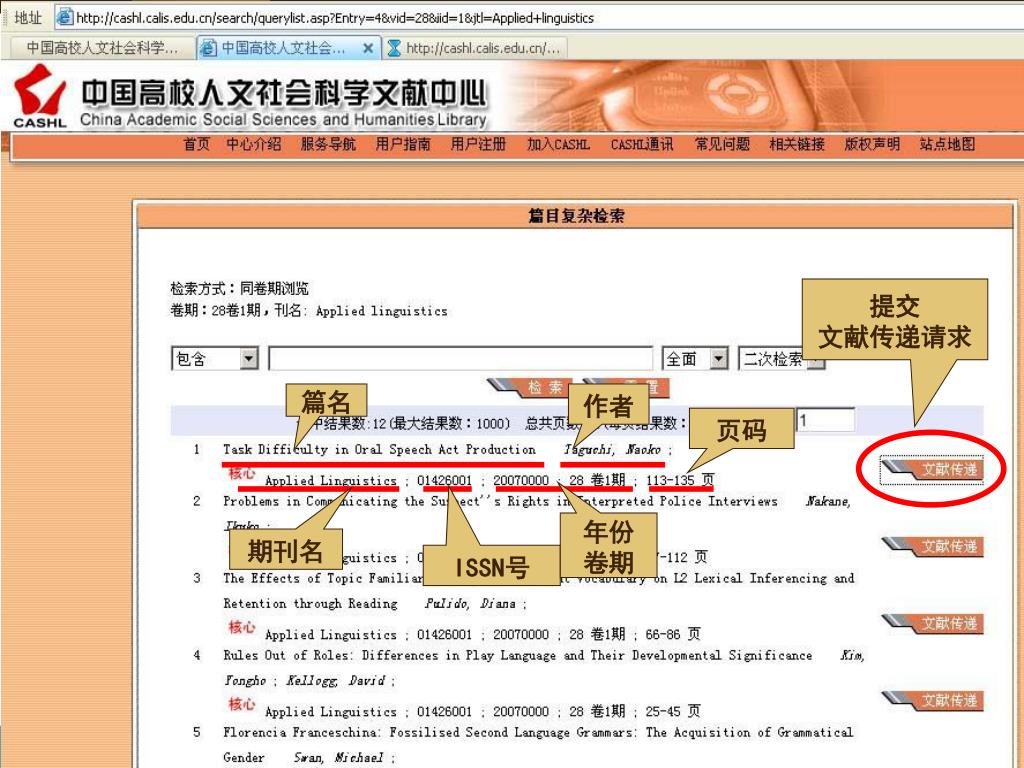Click the CASHL logo in the header
1024x768 pixels.
pyautogui.click(x=40, y=96)
